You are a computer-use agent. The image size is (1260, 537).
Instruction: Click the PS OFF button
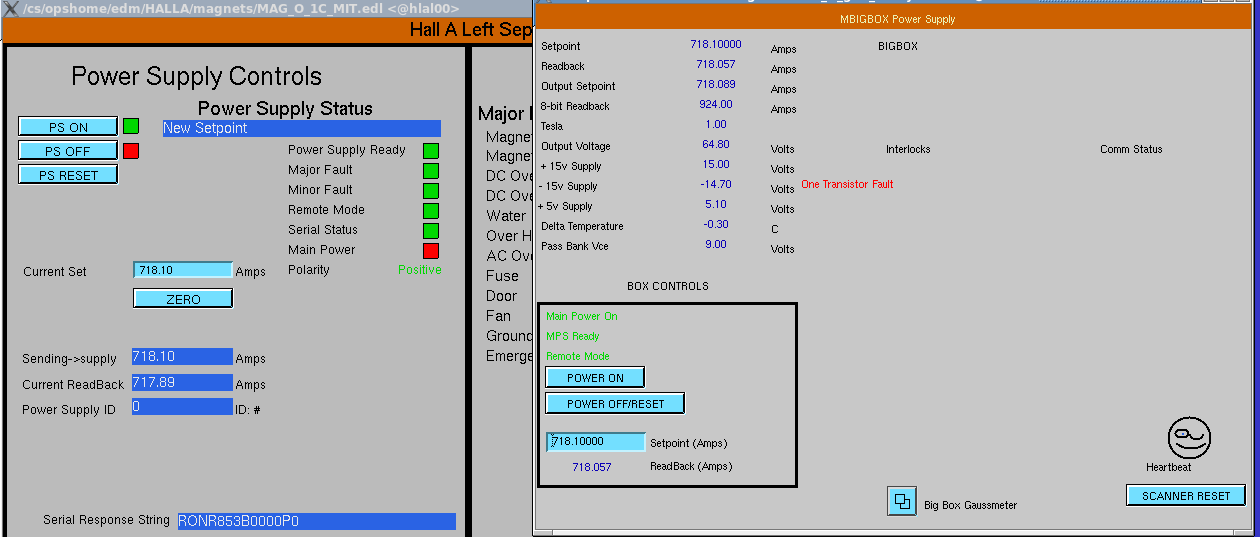(68, 151)
